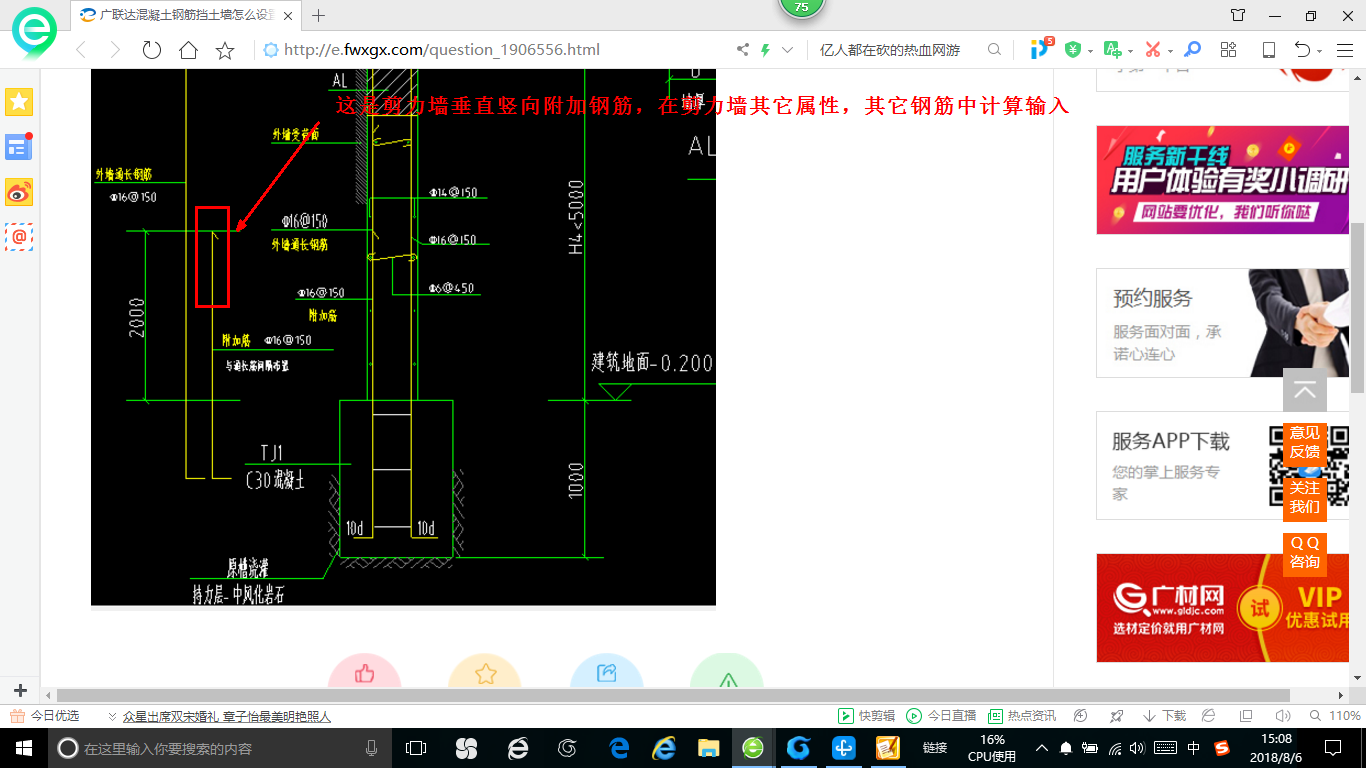Close the current browser tab
This screenshot has width=1366, height=768.
pyautogui.click(x=288, y=15)
